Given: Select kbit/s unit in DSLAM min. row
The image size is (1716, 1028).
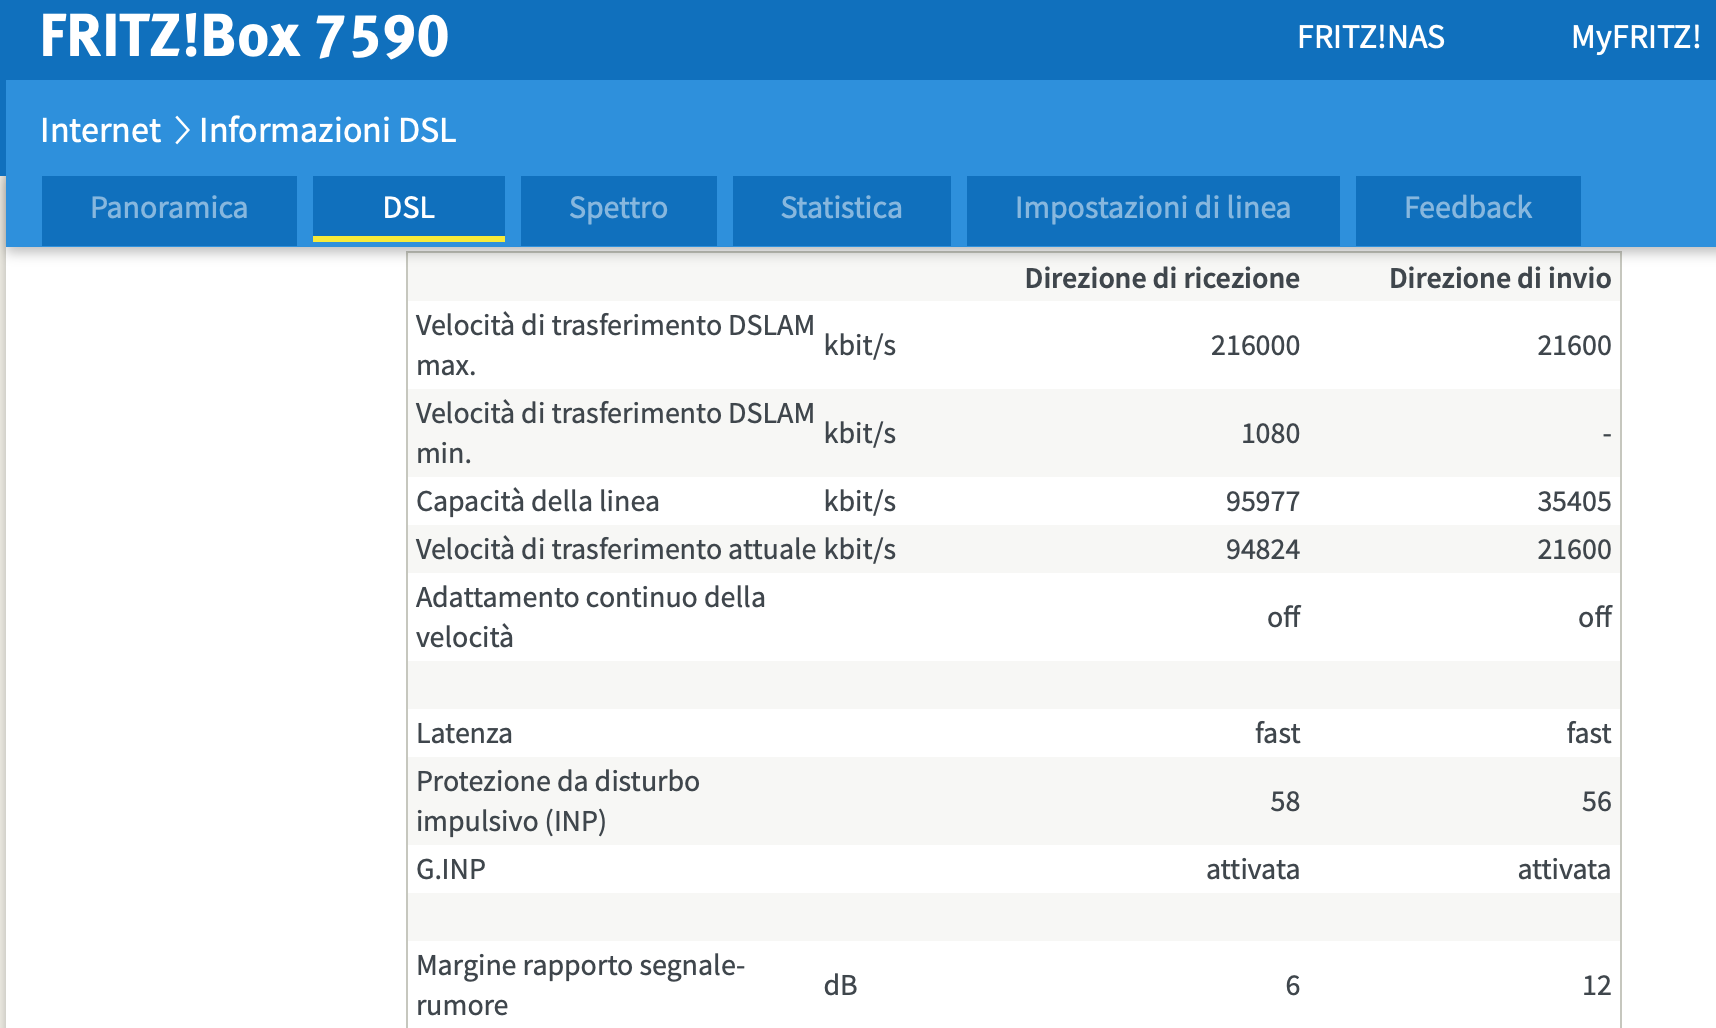Looking at the screenshot, I should tap(860, 434).
